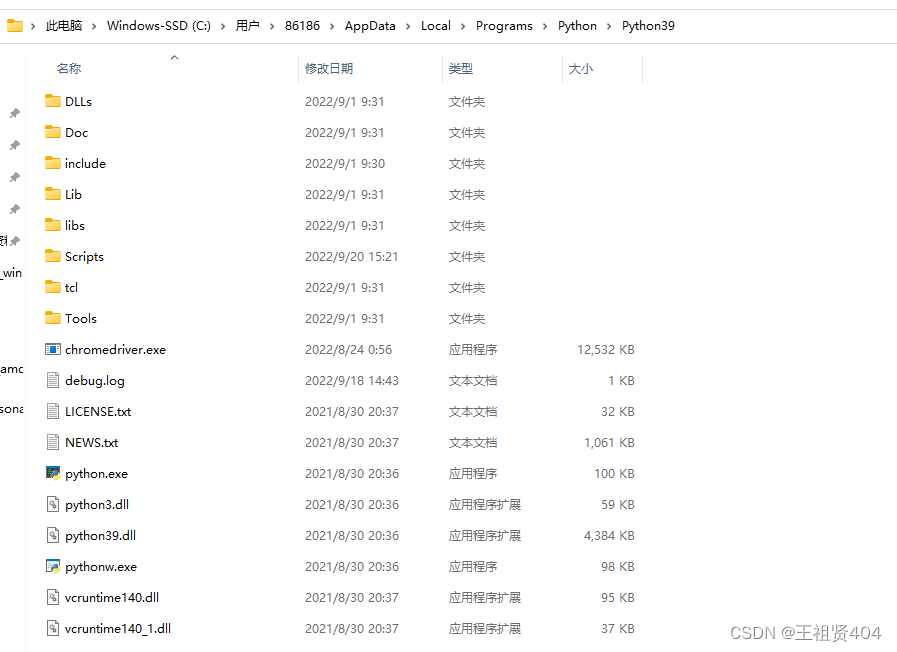Expand chevron after 此电脑 in address bar
This screenshot has height=652, width=897.
(94, 26)
